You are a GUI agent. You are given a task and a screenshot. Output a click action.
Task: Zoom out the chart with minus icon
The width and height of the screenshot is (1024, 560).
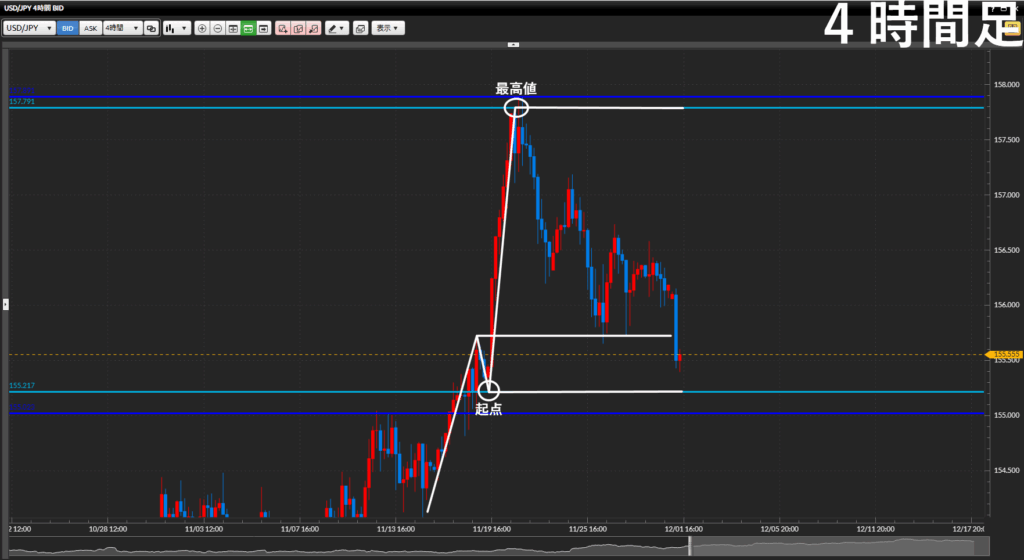[218, 28]
